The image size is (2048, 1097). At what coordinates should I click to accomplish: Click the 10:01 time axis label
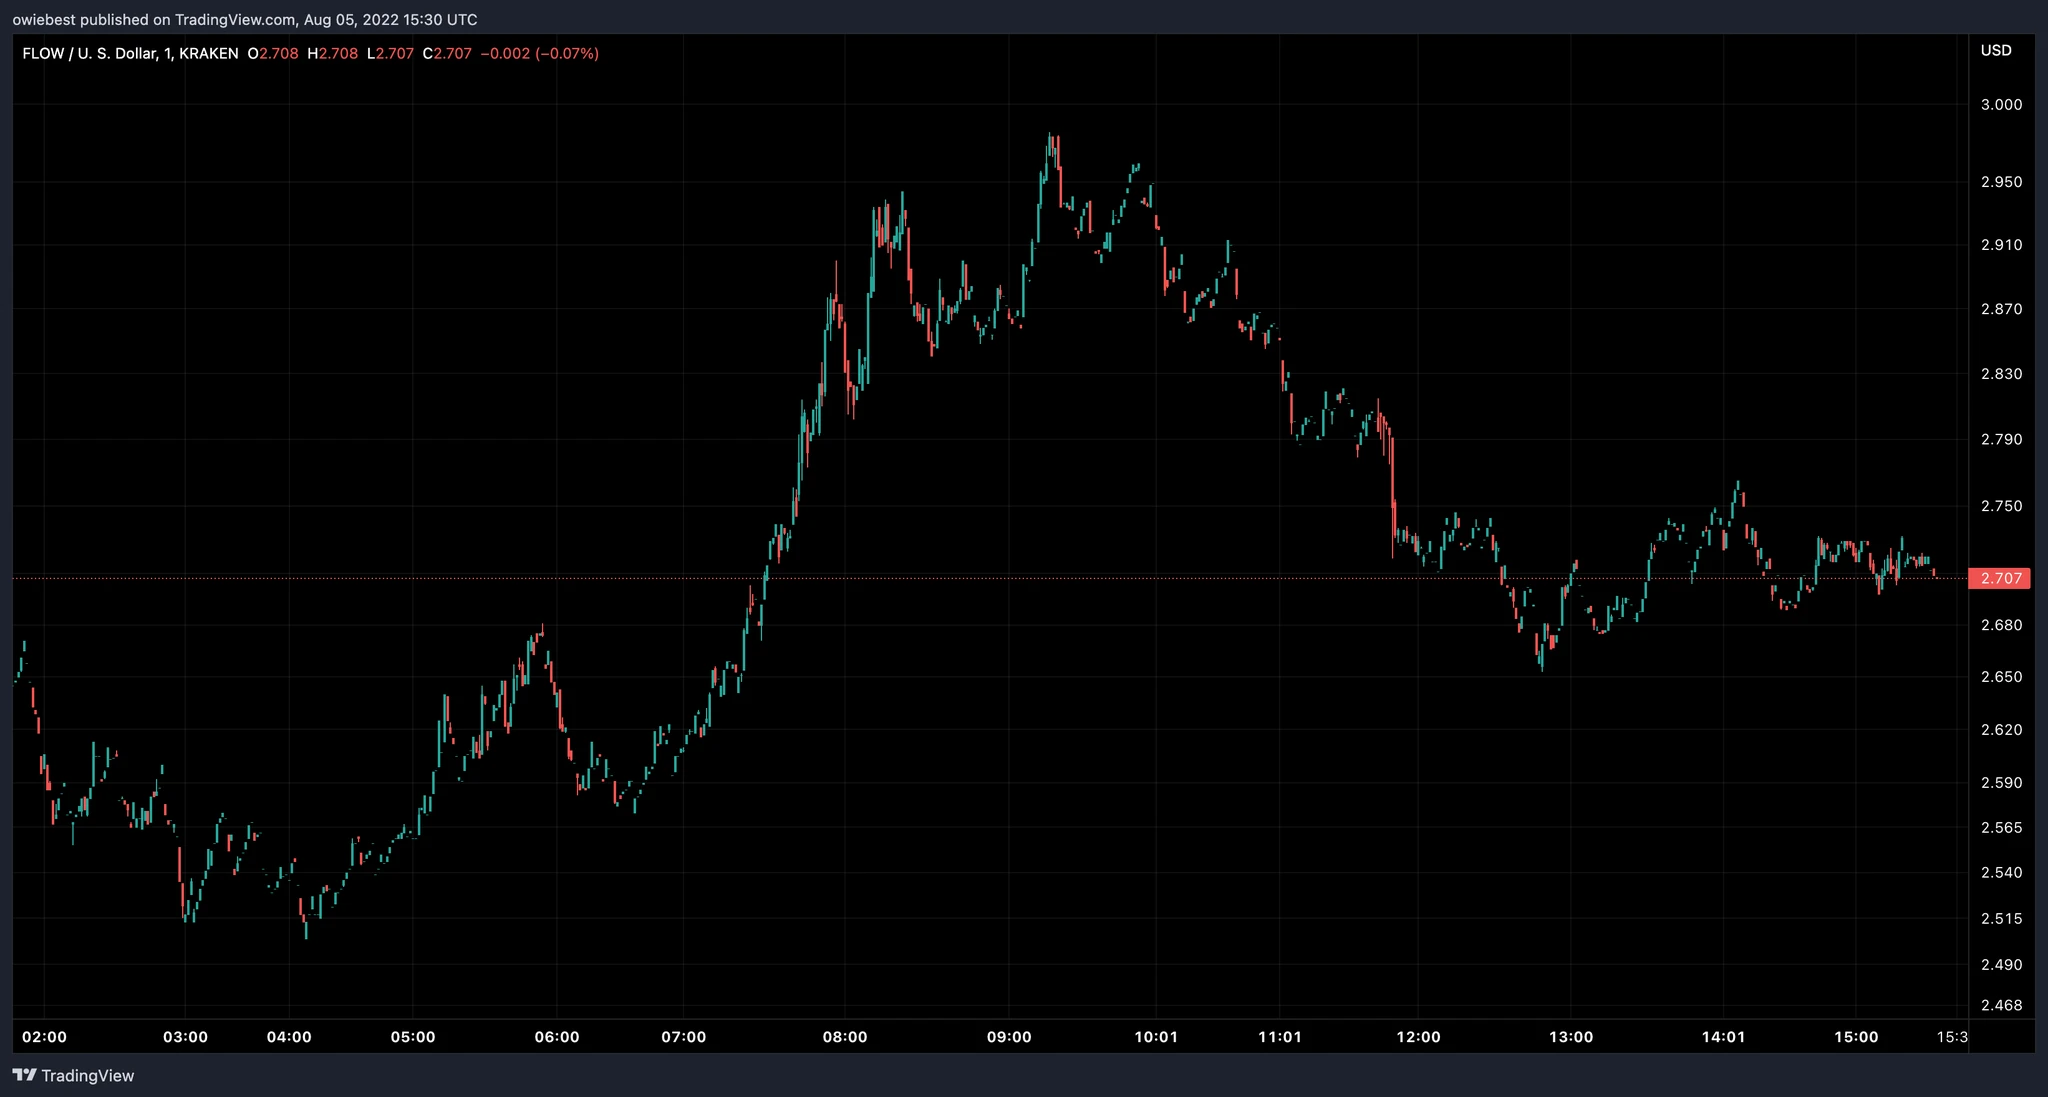pos(1156,1037)
